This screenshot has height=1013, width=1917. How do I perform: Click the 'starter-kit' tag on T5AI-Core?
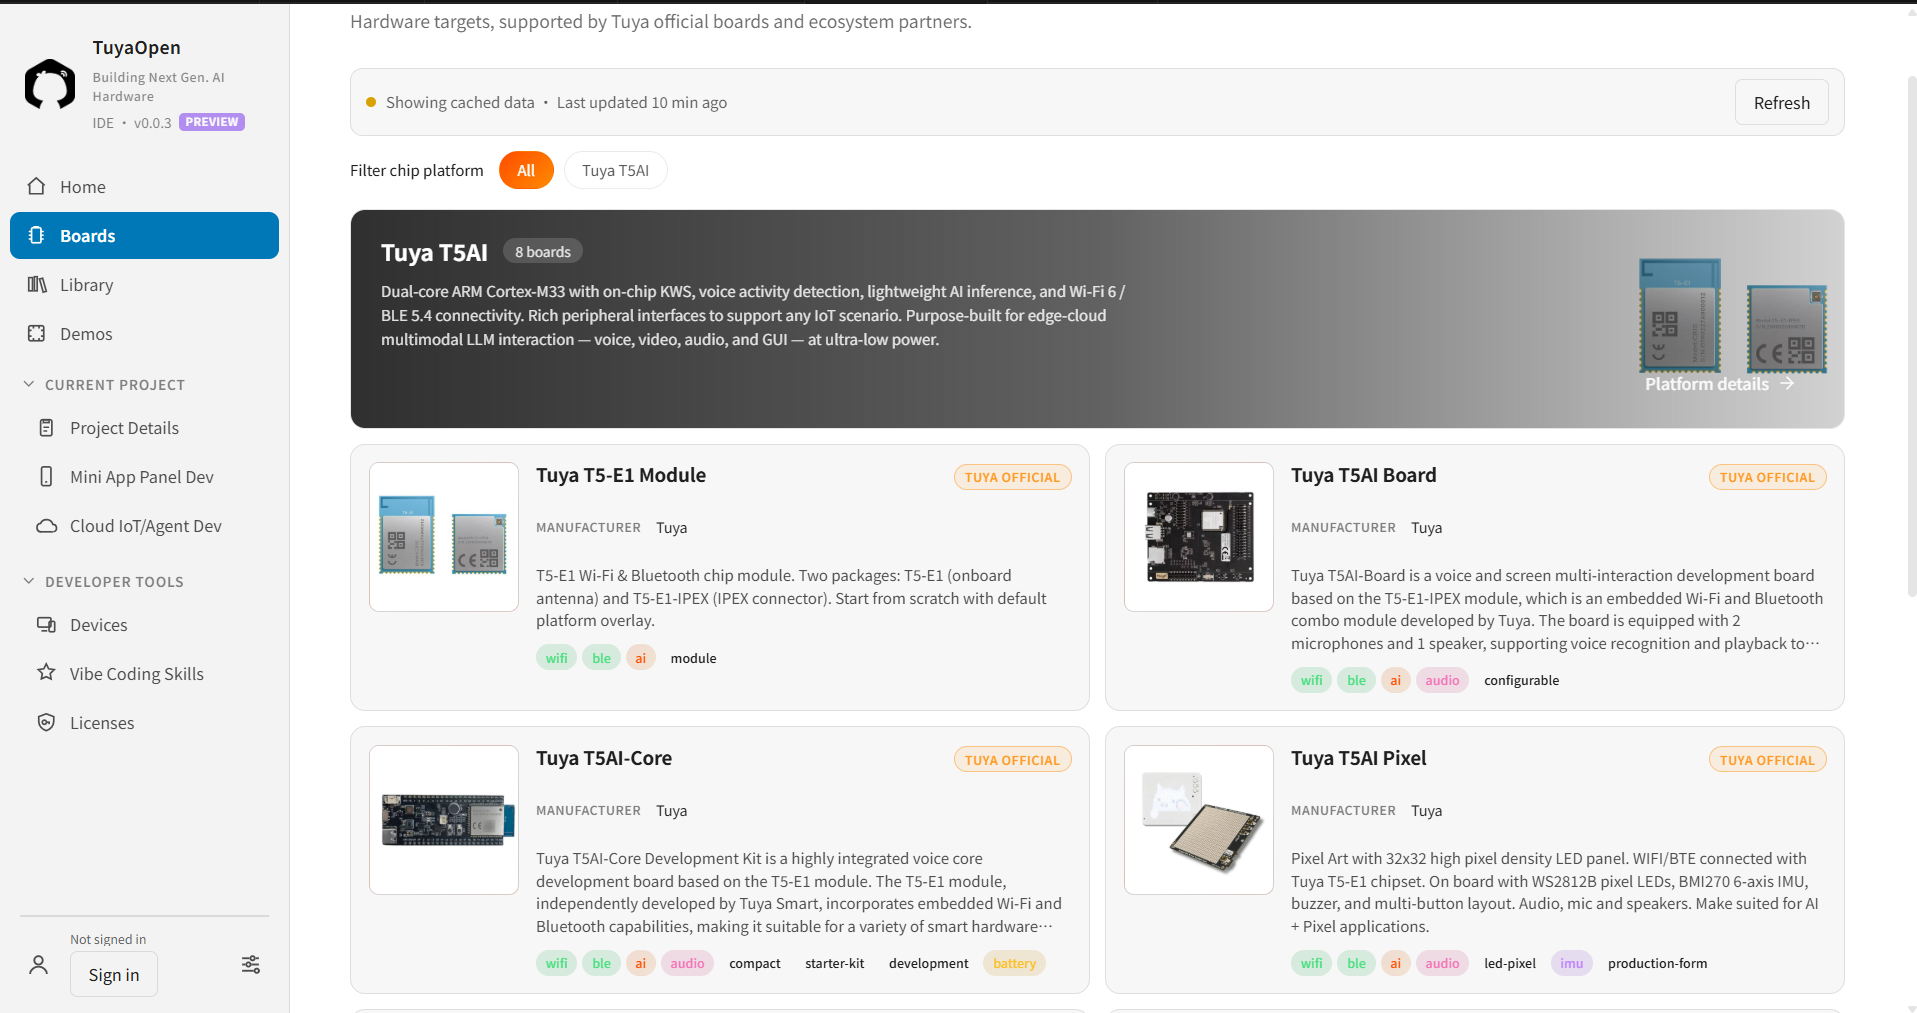click(x=834, y=963)
